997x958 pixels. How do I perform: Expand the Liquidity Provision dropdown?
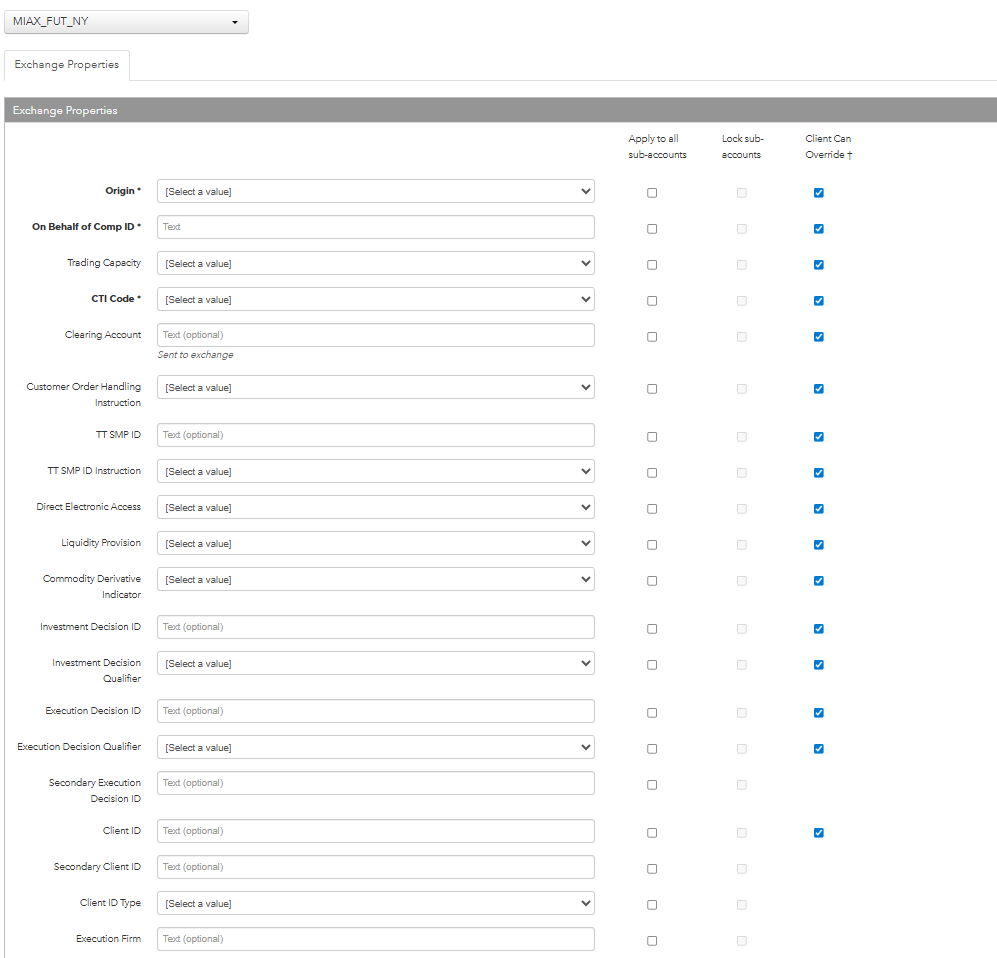coord(375,543)
